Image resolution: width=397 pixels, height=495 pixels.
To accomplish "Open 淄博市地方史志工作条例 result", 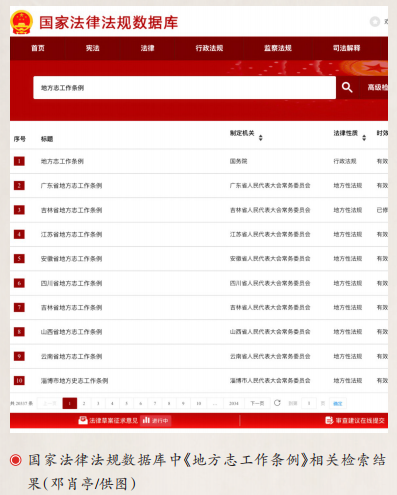I will click(74, 381).
